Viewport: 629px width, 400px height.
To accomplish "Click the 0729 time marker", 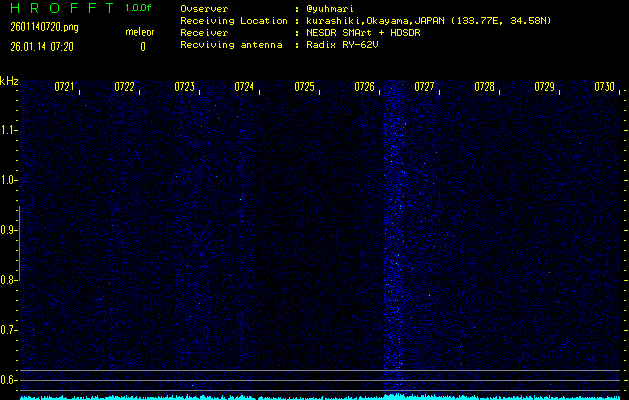I will pyautogui.click(x=544, y=87).
